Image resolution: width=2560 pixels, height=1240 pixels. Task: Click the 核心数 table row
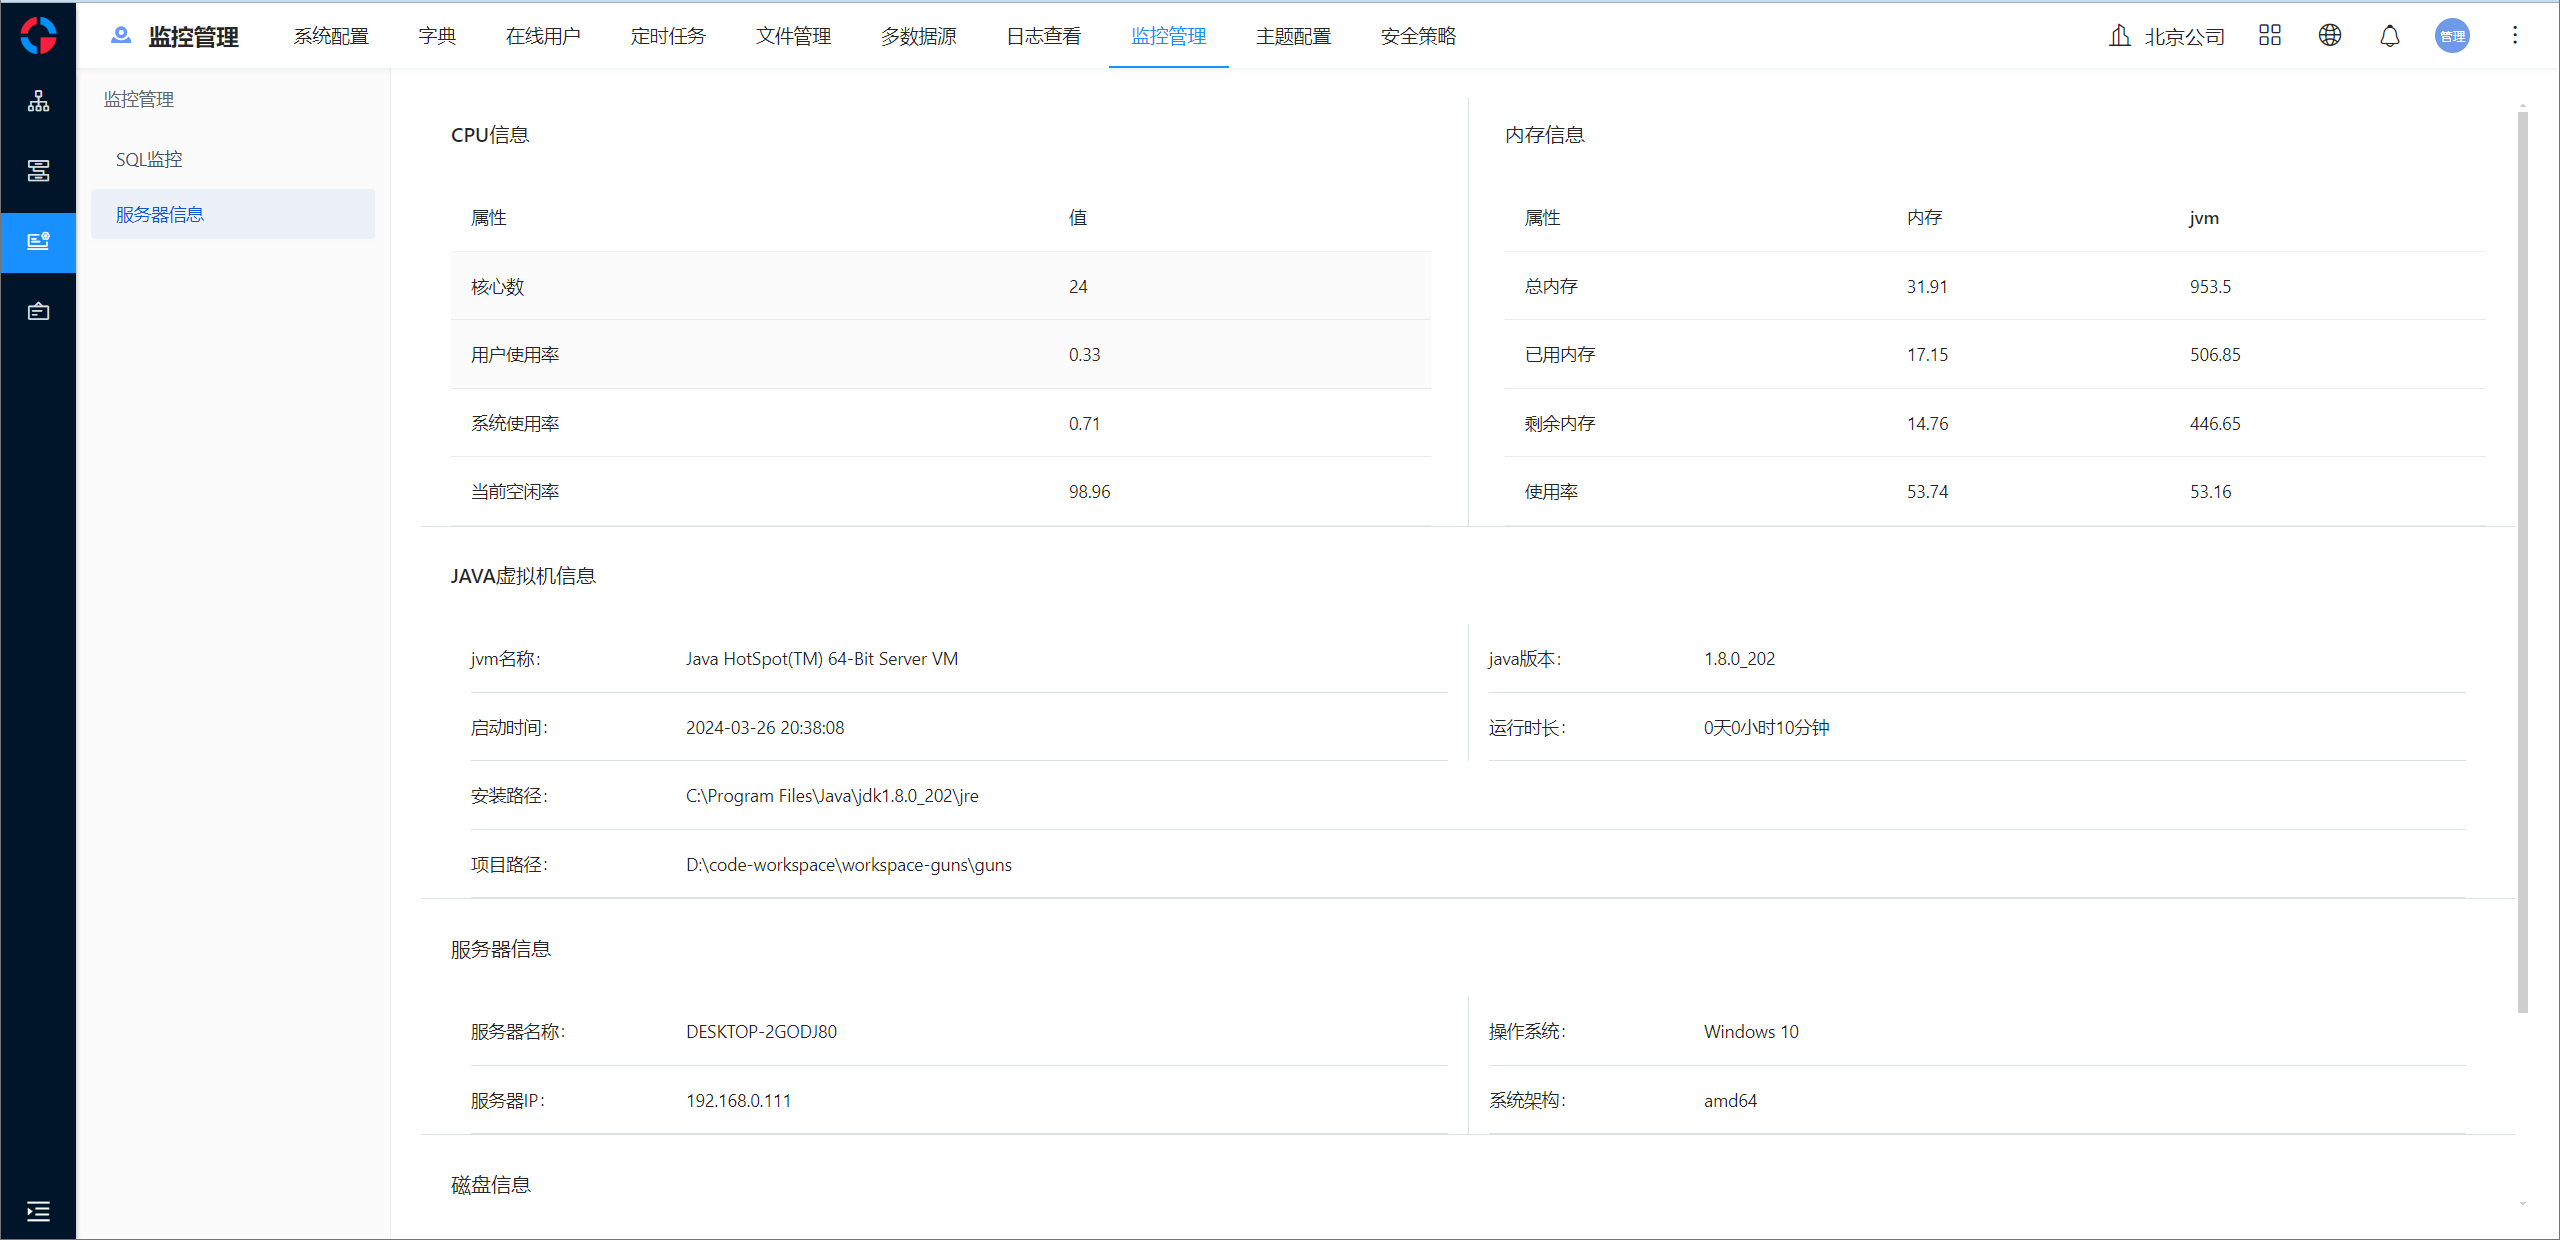click(940, 286)
